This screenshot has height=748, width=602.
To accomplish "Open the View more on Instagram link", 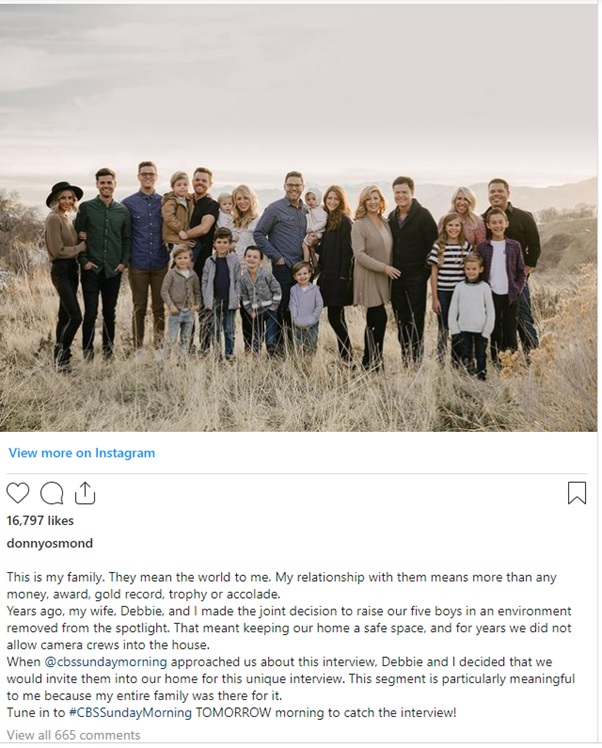I will coord(82,453).
